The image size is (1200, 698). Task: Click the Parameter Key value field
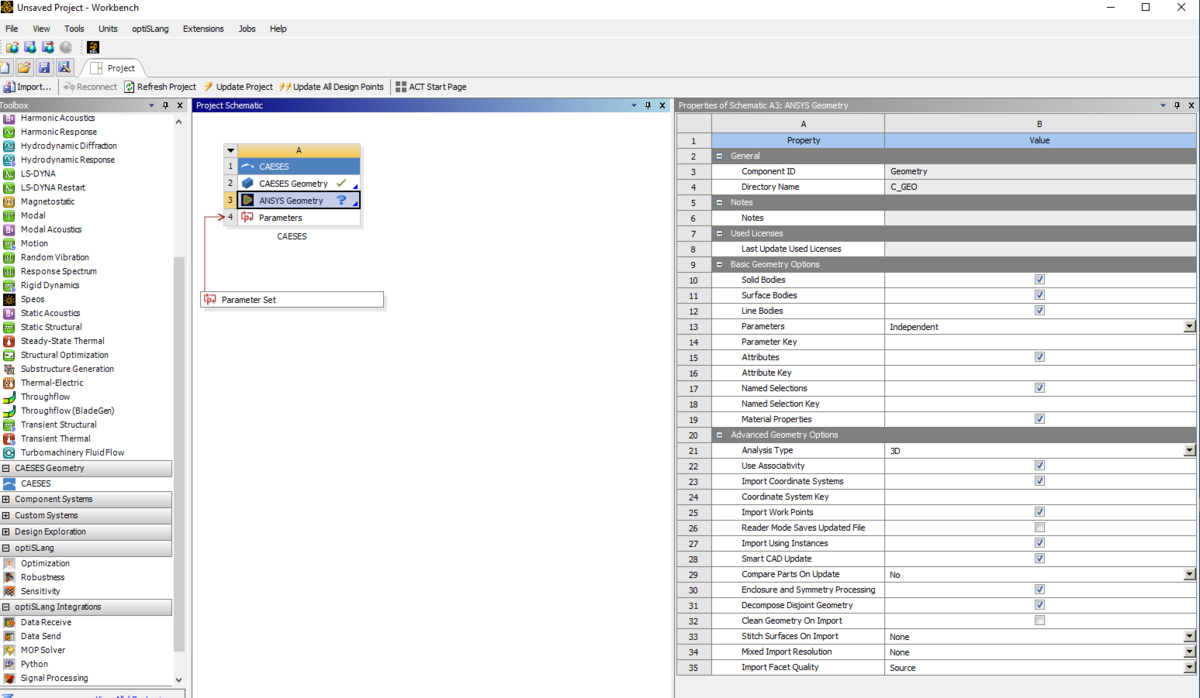[x=1040, y=342]
